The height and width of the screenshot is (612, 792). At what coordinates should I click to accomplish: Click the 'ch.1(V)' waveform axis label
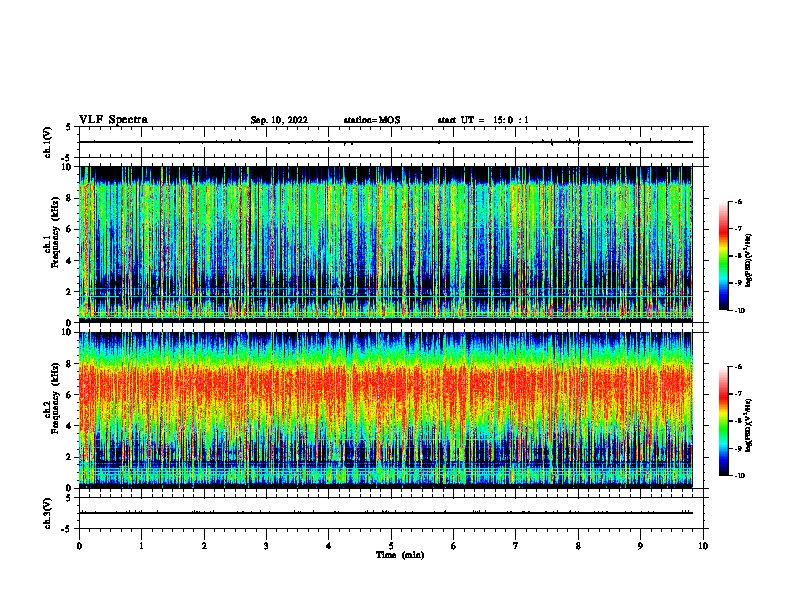pos(47,142)
